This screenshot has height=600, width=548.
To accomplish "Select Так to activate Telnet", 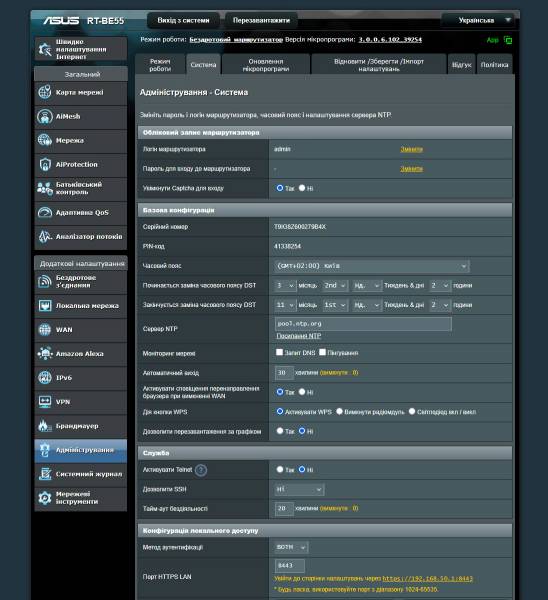I will tap(280, 469).
